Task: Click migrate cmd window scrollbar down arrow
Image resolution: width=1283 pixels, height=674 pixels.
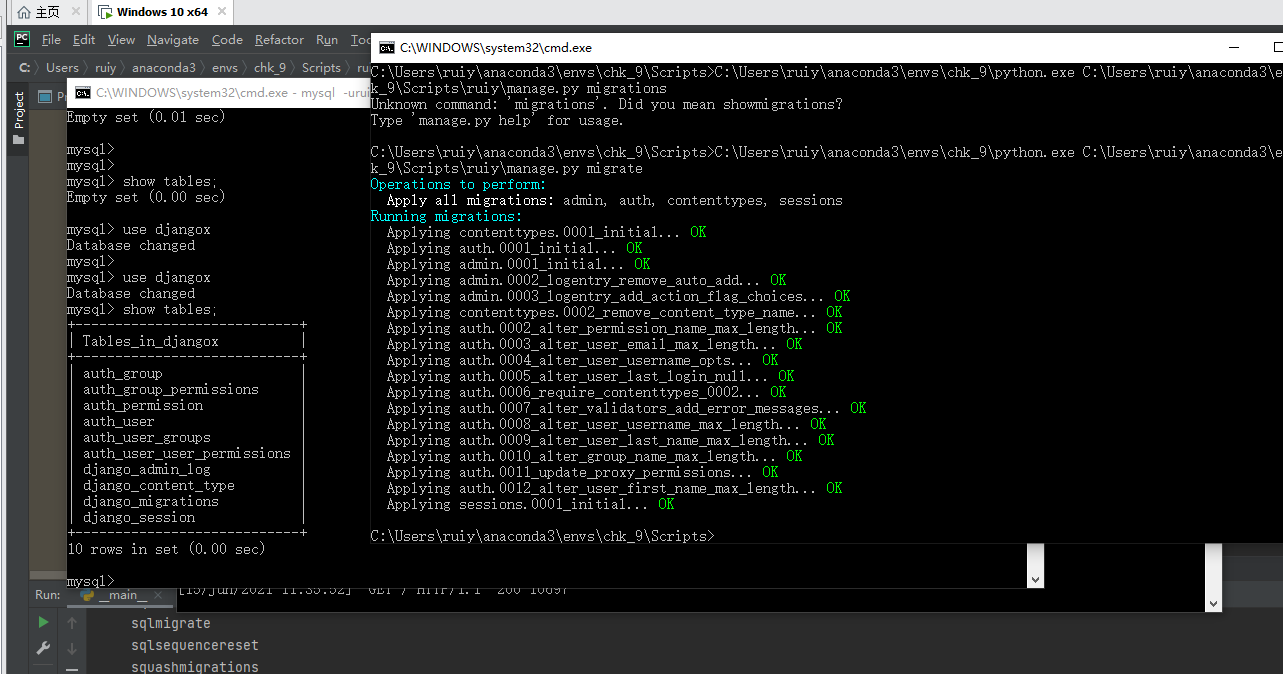Action: (x=1213, y=603)
